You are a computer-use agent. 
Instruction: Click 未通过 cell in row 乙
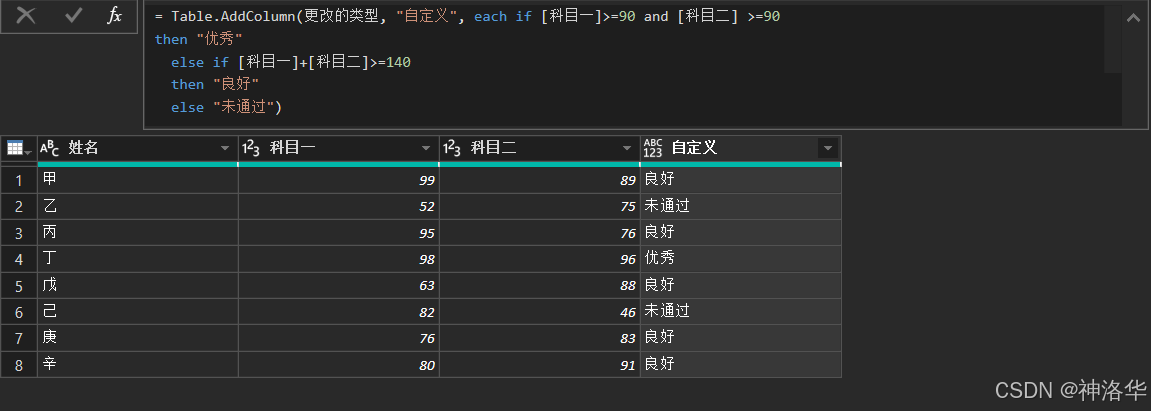tap(741, 207)
